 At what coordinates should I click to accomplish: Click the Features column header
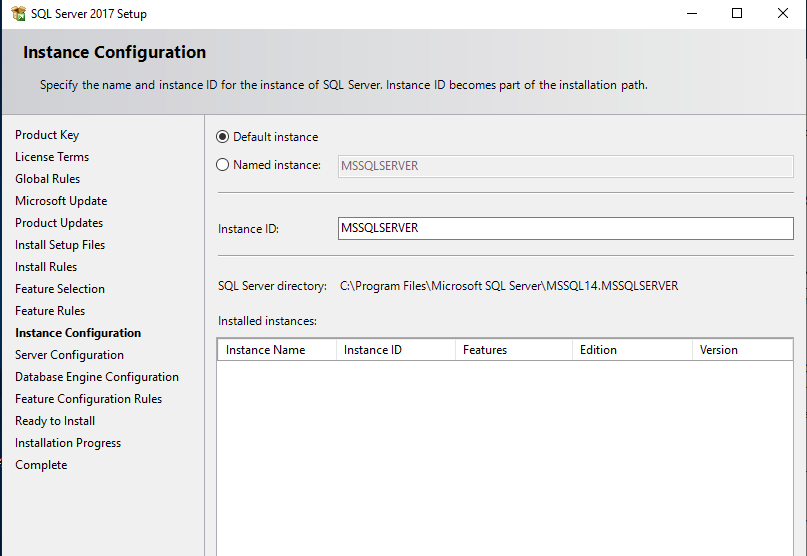click(x=514, y=350)
